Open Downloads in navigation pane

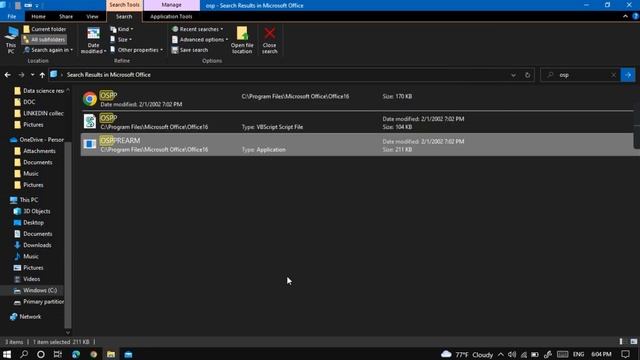[33, 245]
